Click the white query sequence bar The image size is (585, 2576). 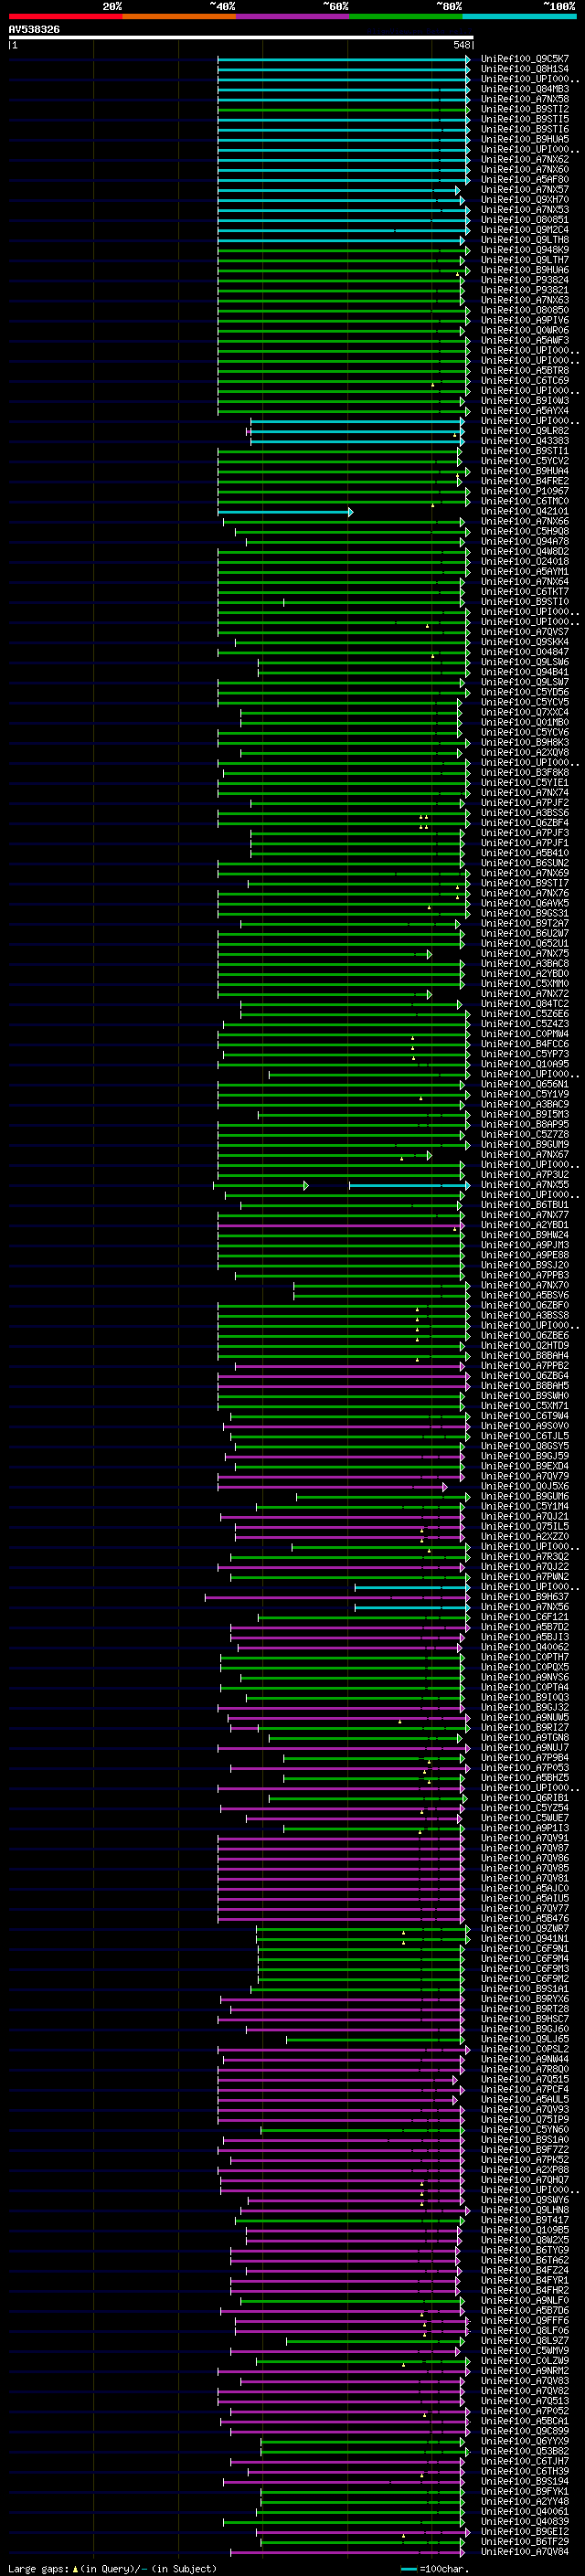[240, 38]
